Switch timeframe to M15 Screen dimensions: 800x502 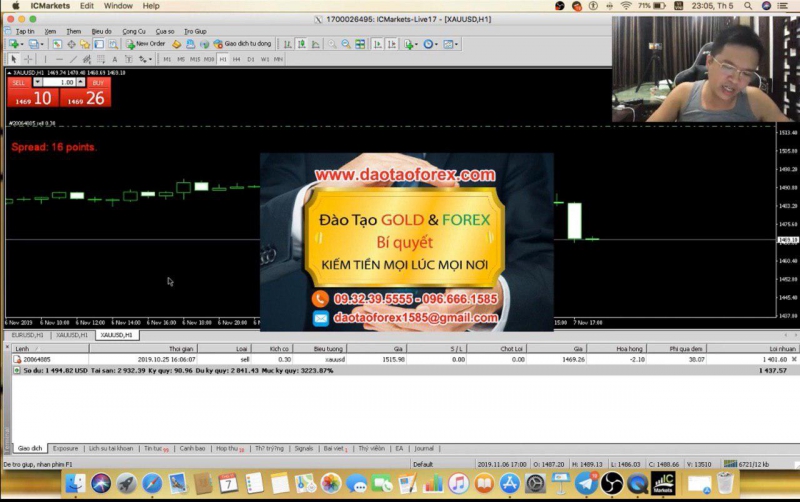195,59
